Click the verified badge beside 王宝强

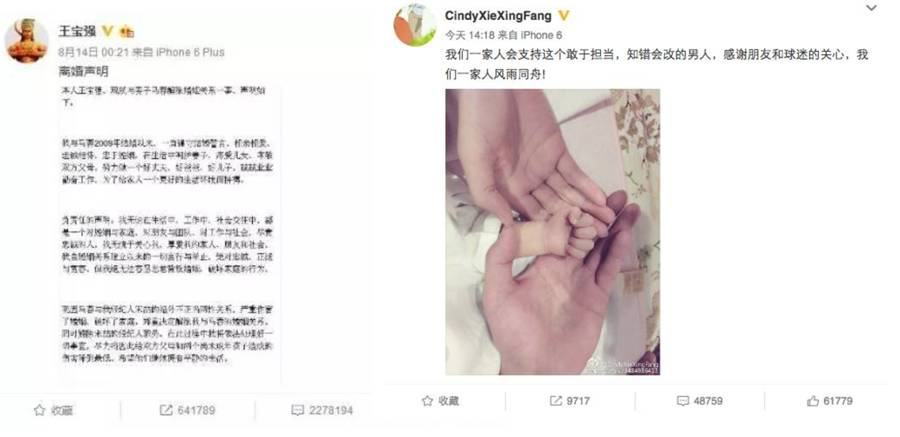point(107,31)
